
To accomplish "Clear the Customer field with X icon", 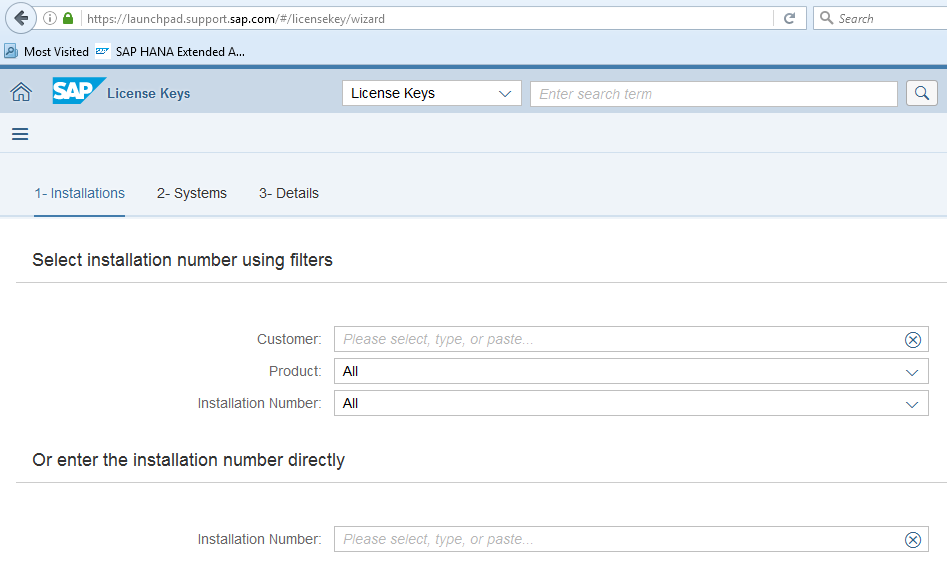I will 912,340.
